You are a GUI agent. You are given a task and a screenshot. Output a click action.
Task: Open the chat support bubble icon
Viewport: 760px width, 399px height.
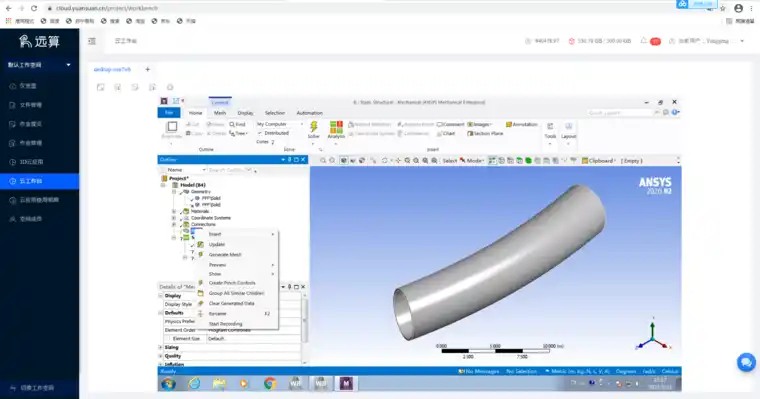tap(746, 362)
